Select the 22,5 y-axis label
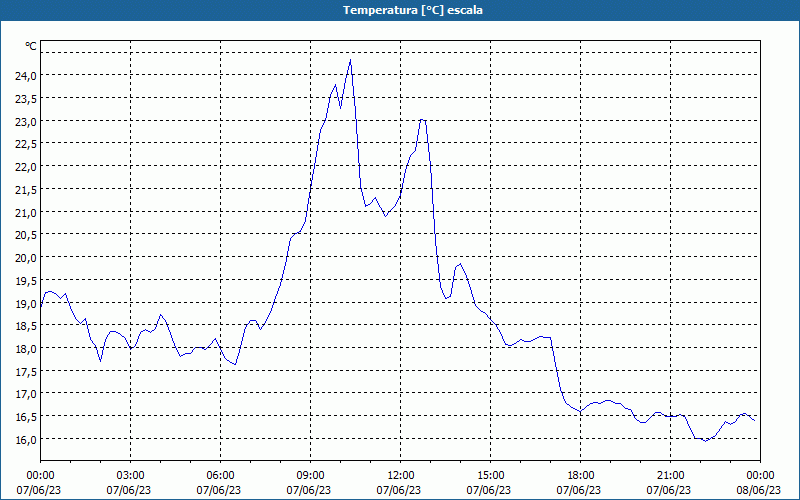Image resolution: width=800 pixels, height=500 pixels. (x=26, y=144)
